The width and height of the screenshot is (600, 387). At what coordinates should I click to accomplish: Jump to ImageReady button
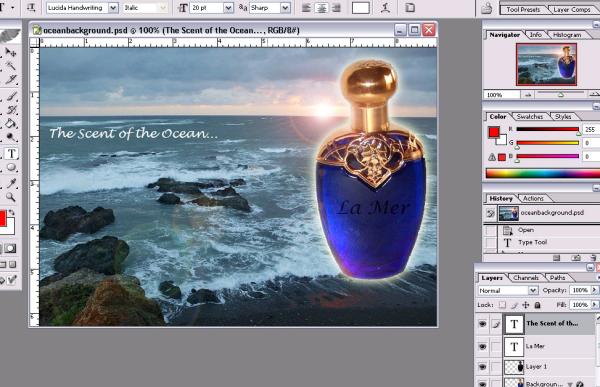11,280
